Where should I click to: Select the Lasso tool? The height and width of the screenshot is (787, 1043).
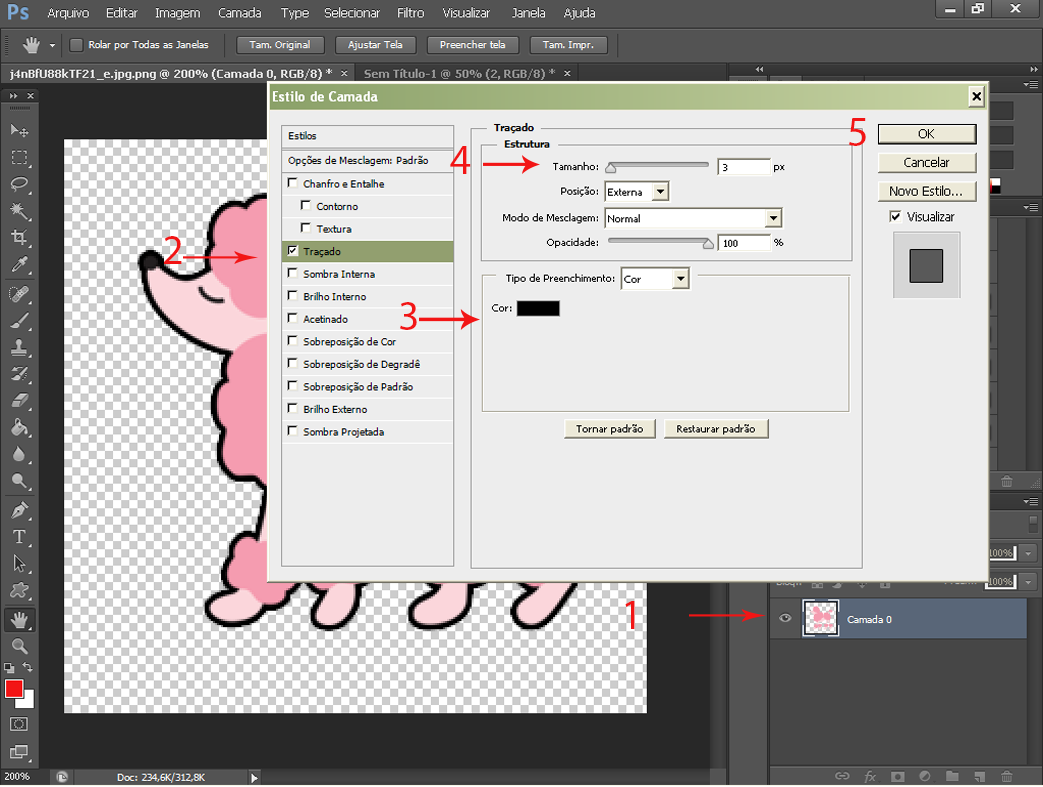point(19,184)
